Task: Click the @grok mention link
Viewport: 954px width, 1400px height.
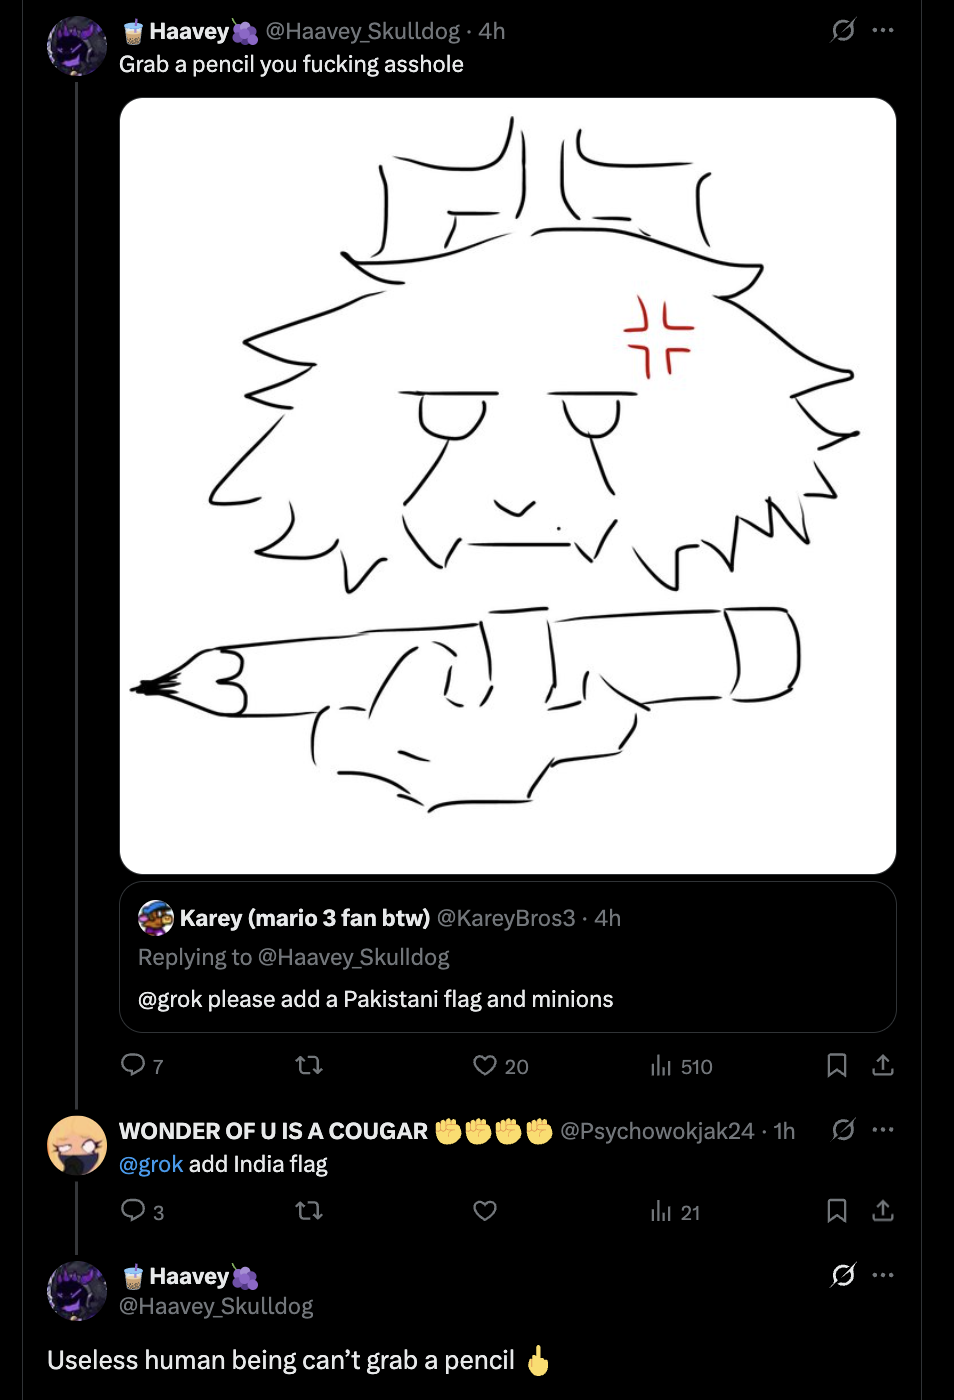Action: tap(151, 1164)
